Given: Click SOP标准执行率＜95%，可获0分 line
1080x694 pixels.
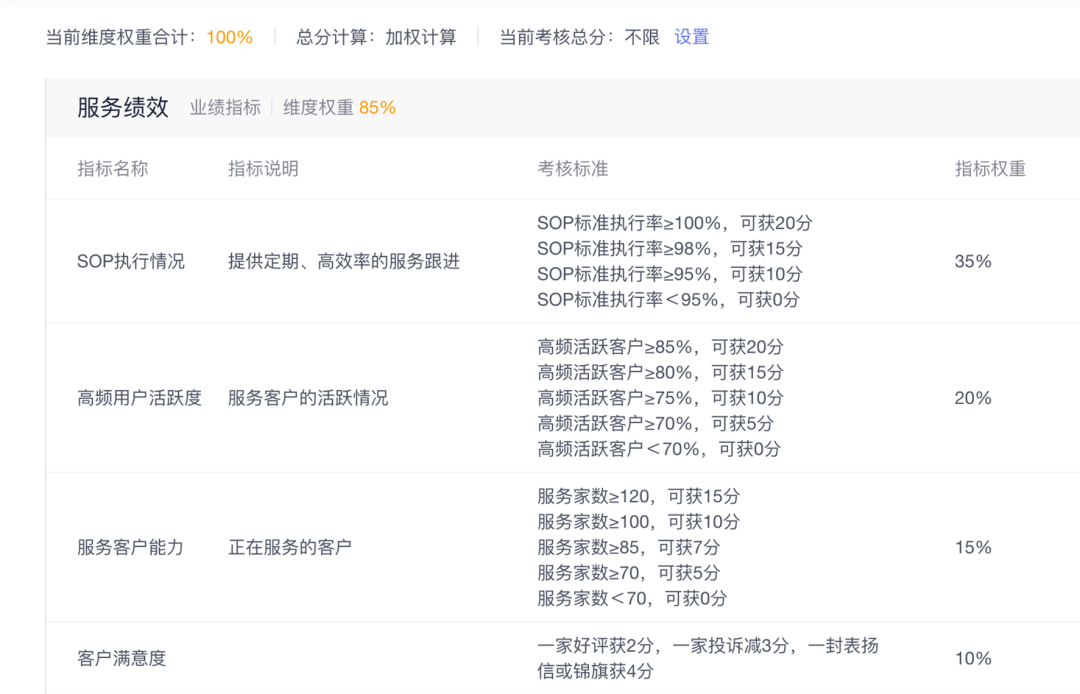Looking at the screenshot, I should (668, 299).
